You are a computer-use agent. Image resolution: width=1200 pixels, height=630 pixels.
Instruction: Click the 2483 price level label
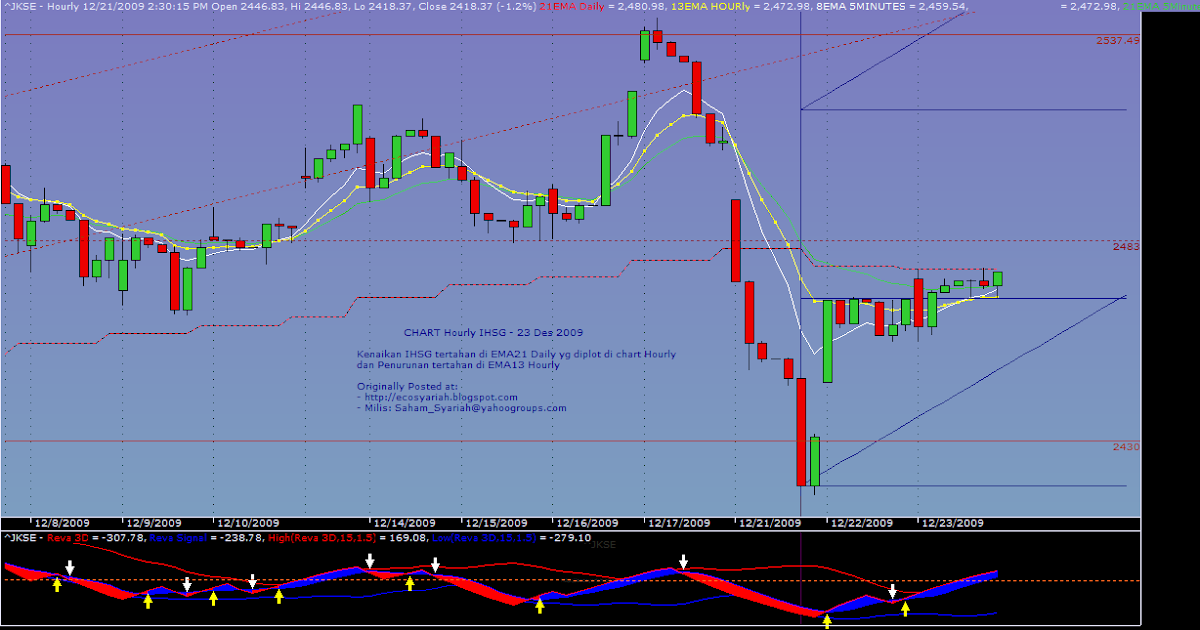[x=1126, y=246]
